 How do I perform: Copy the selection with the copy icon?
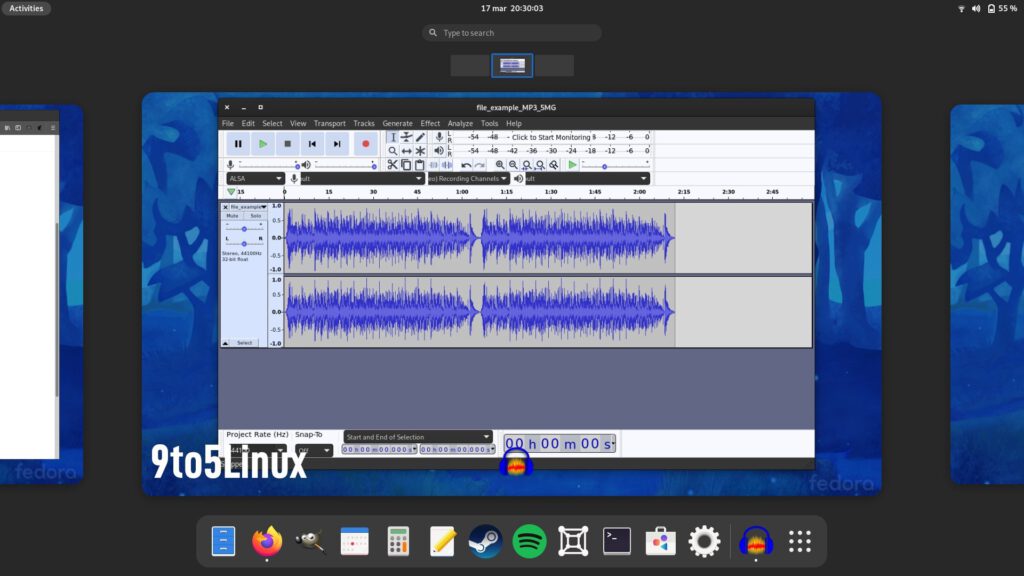(x=406, y=165)
